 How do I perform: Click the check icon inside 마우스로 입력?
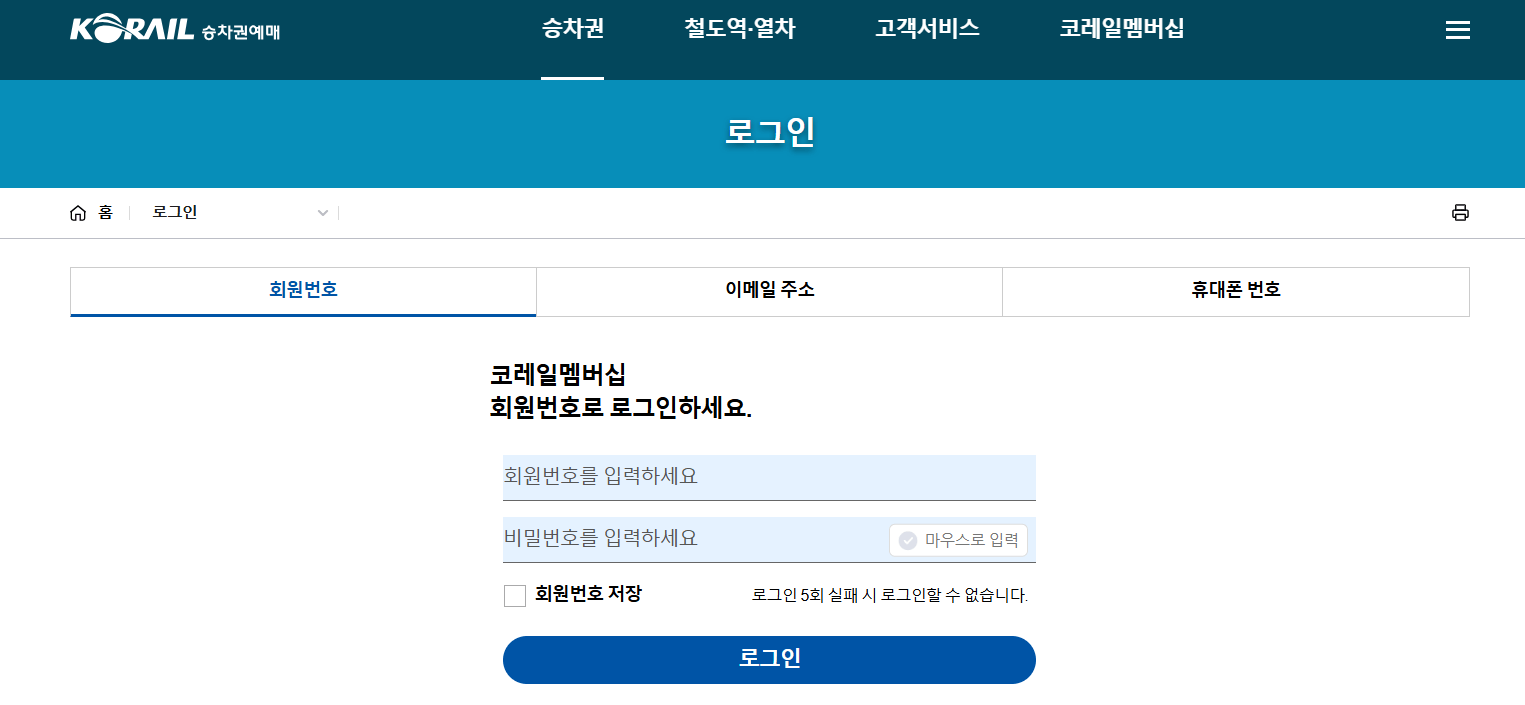[908, 540]
